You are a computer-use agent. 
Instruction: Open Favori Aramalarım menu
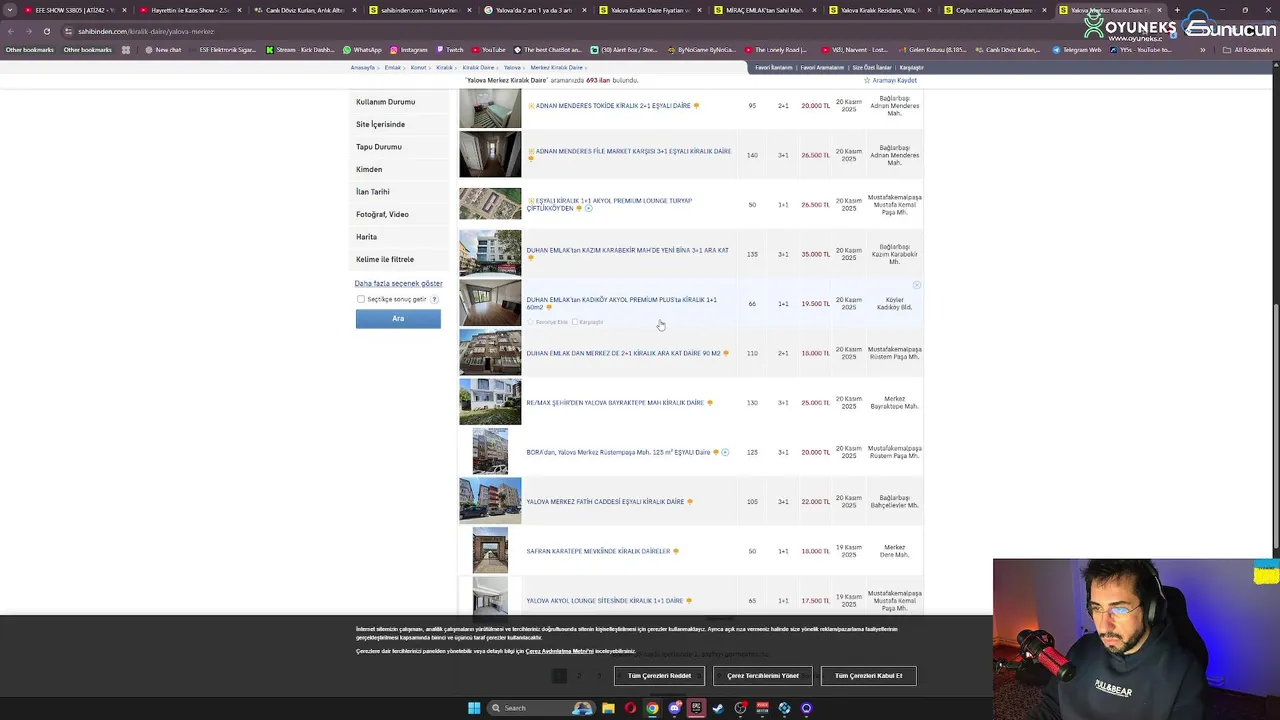pos(822,68)
